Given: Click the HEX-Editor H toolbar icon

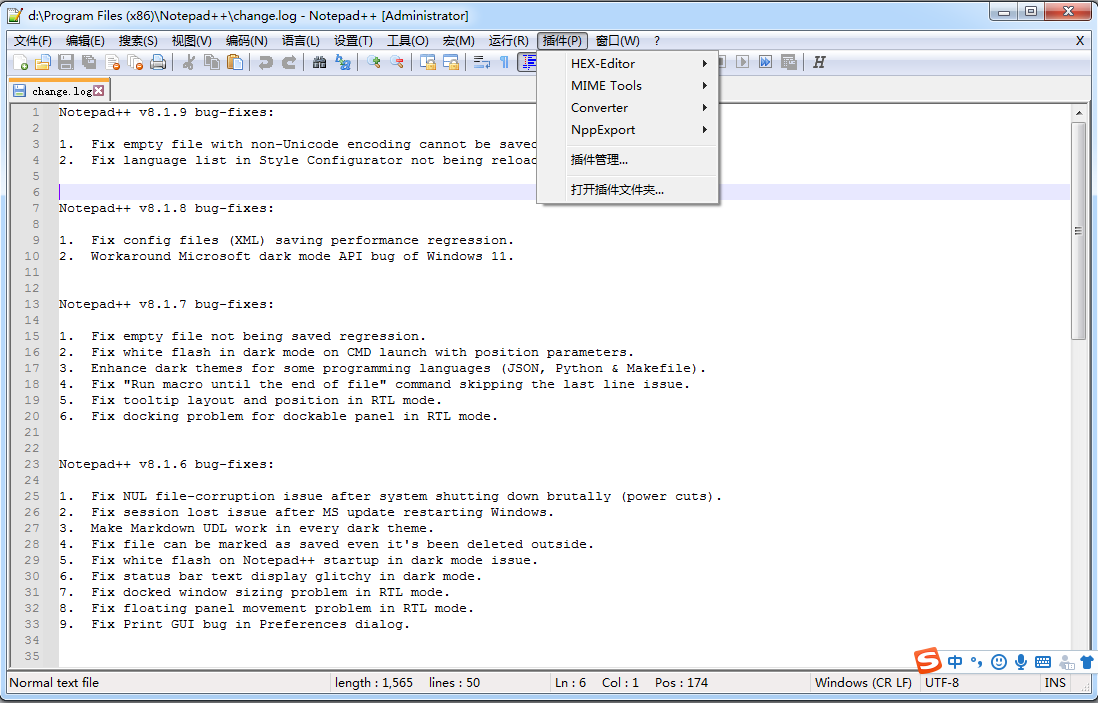Looking at the screenshot, I should 819,63.
